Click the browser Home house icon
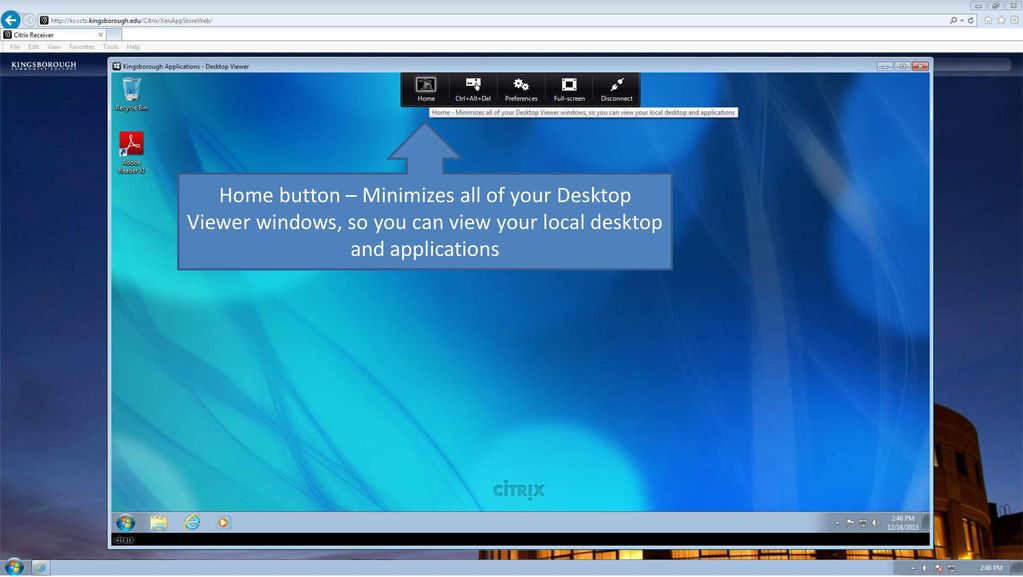The image size is (1023, 577). [x=988, y=20]
